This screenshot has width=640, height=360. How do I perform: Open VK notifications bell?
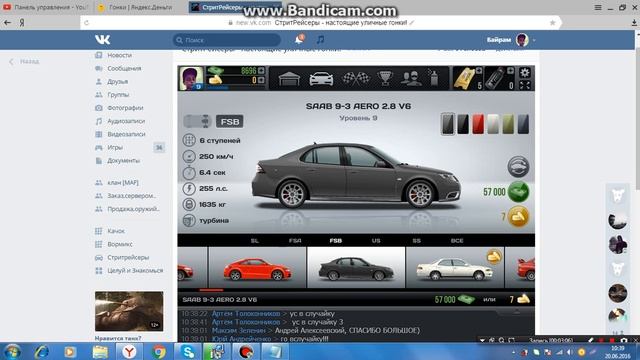coord(299,39)
